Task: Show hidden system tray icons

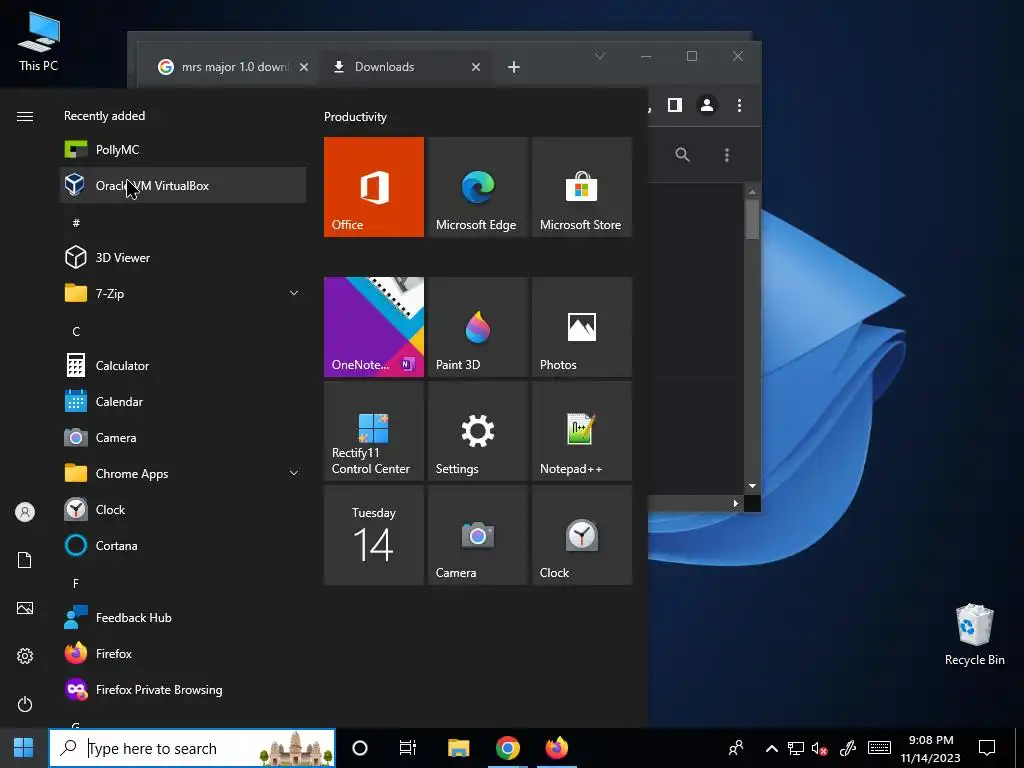Action: coord(771,748)
